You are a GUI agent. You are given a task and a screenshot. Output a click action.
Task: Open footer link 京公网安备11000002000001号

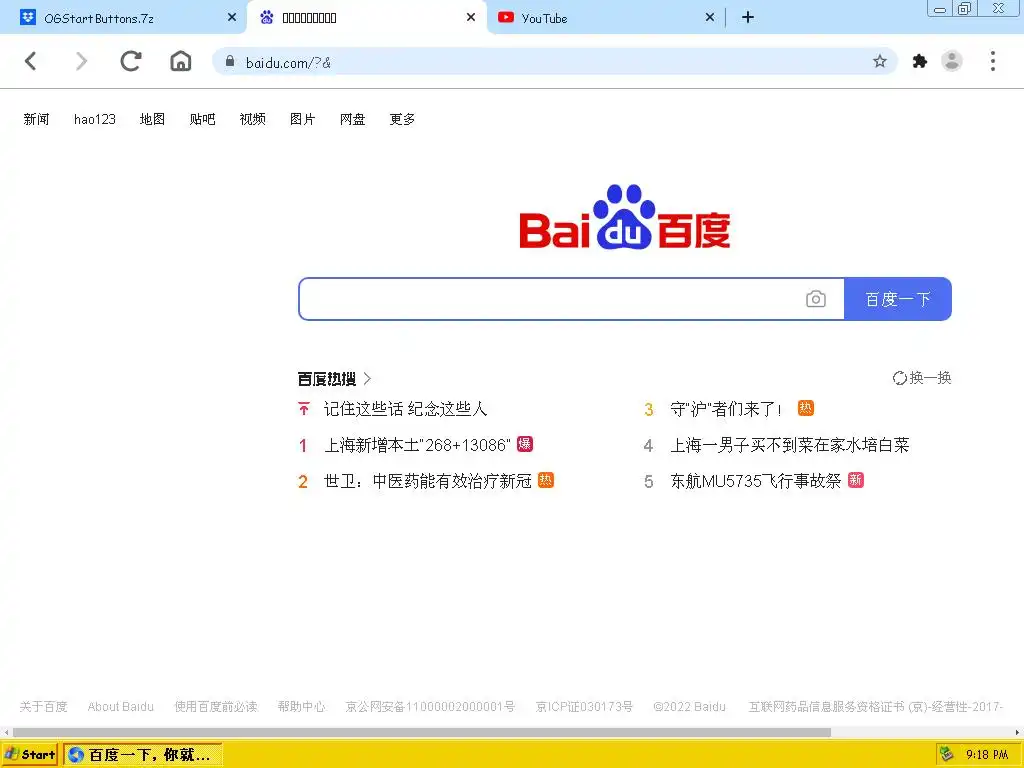(x=430, y=707)
